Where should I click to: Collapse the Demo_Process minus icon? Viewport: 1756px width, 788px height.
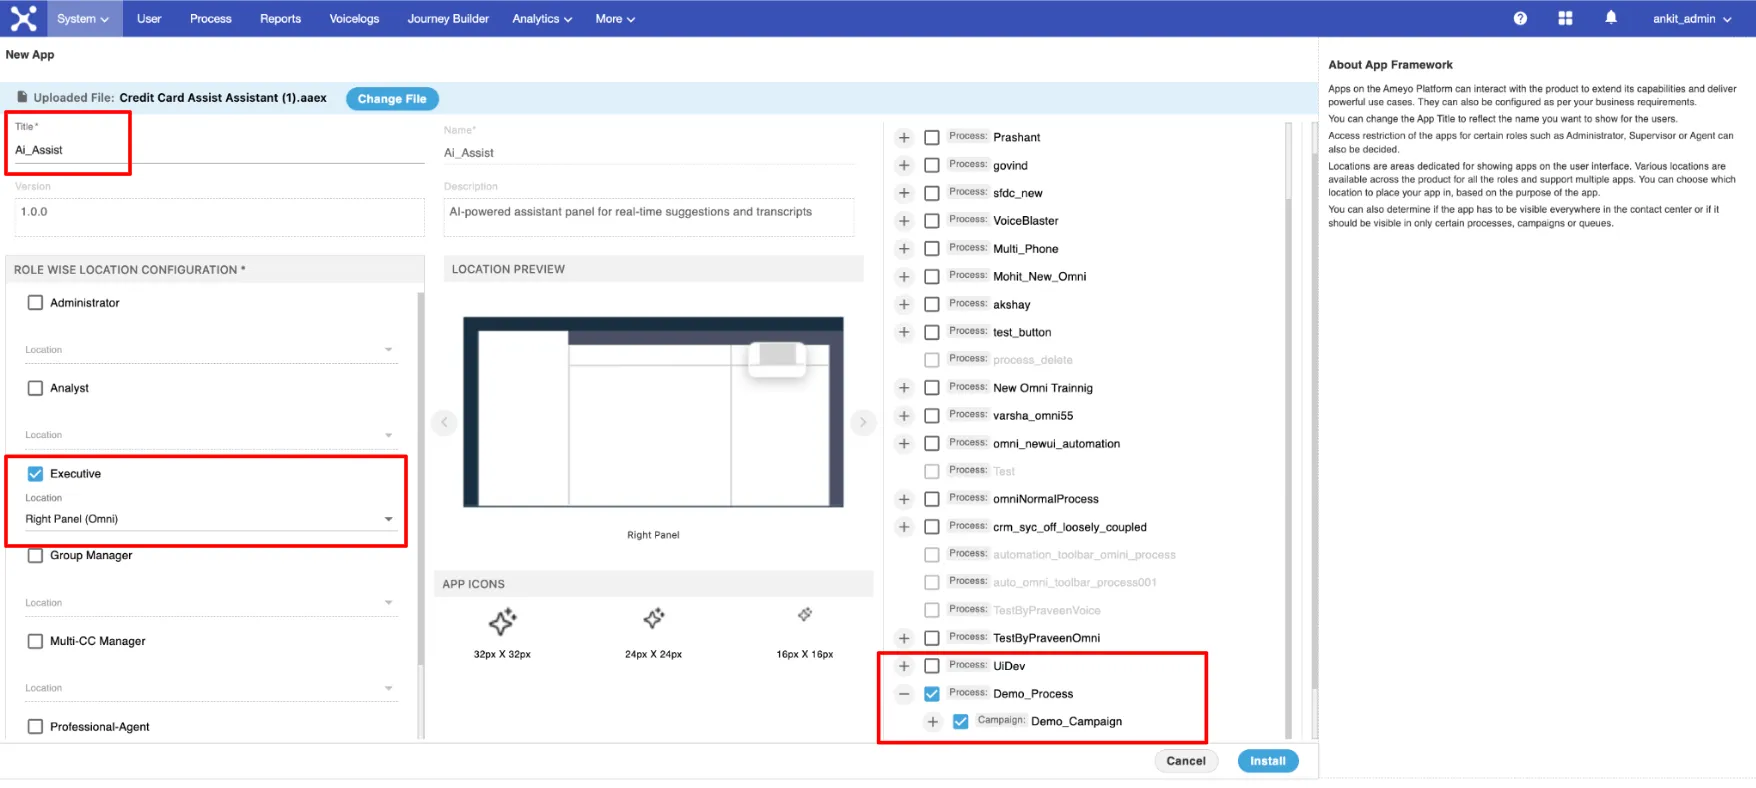point(904,693)
